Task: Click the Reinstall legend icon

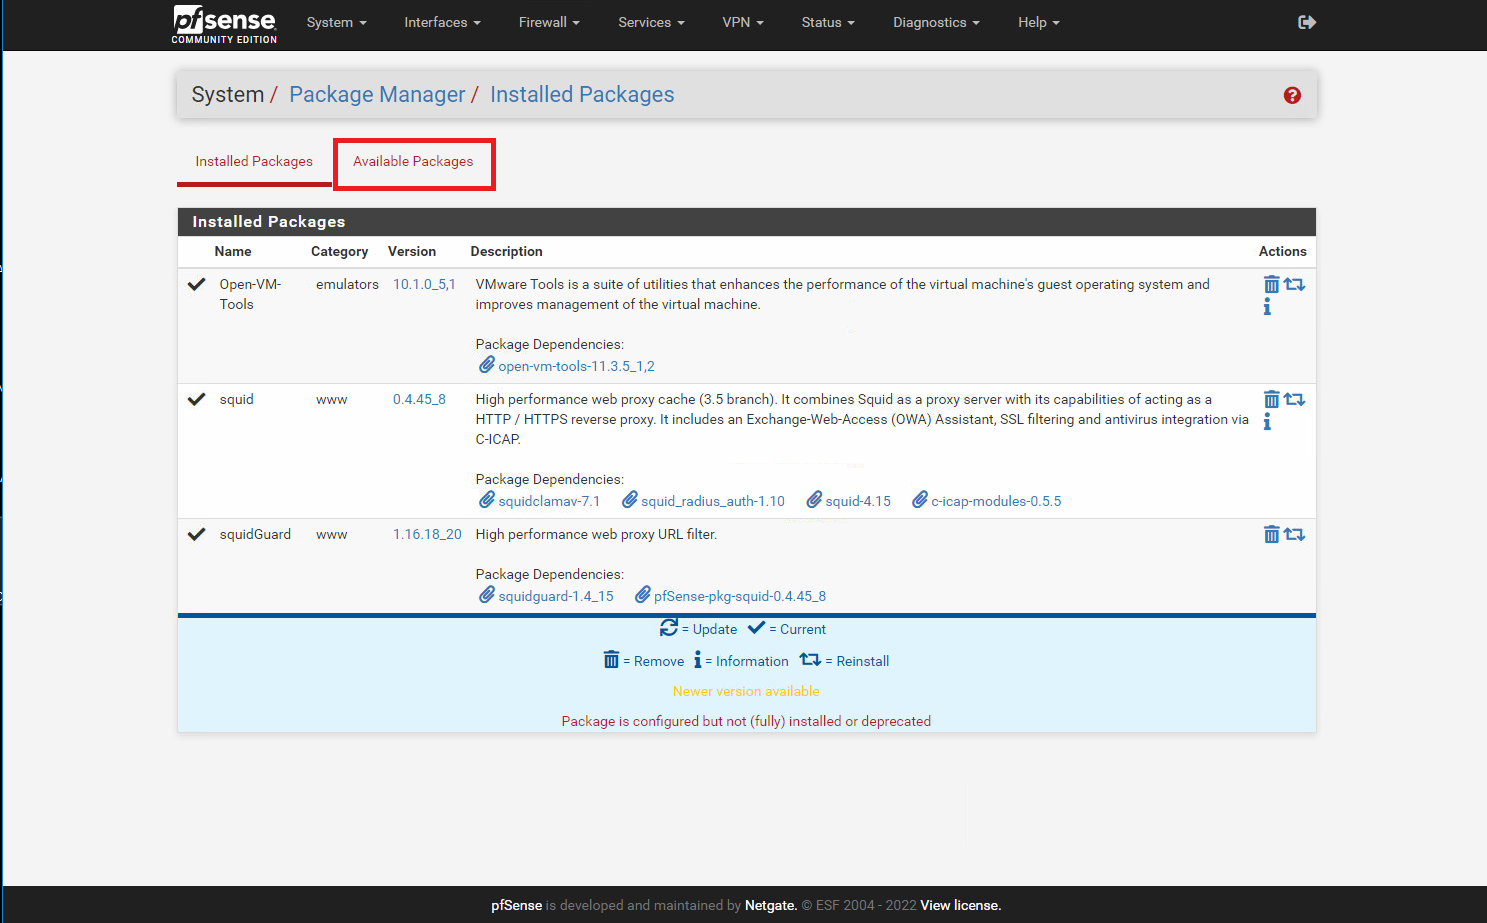Action: [810, 660]
